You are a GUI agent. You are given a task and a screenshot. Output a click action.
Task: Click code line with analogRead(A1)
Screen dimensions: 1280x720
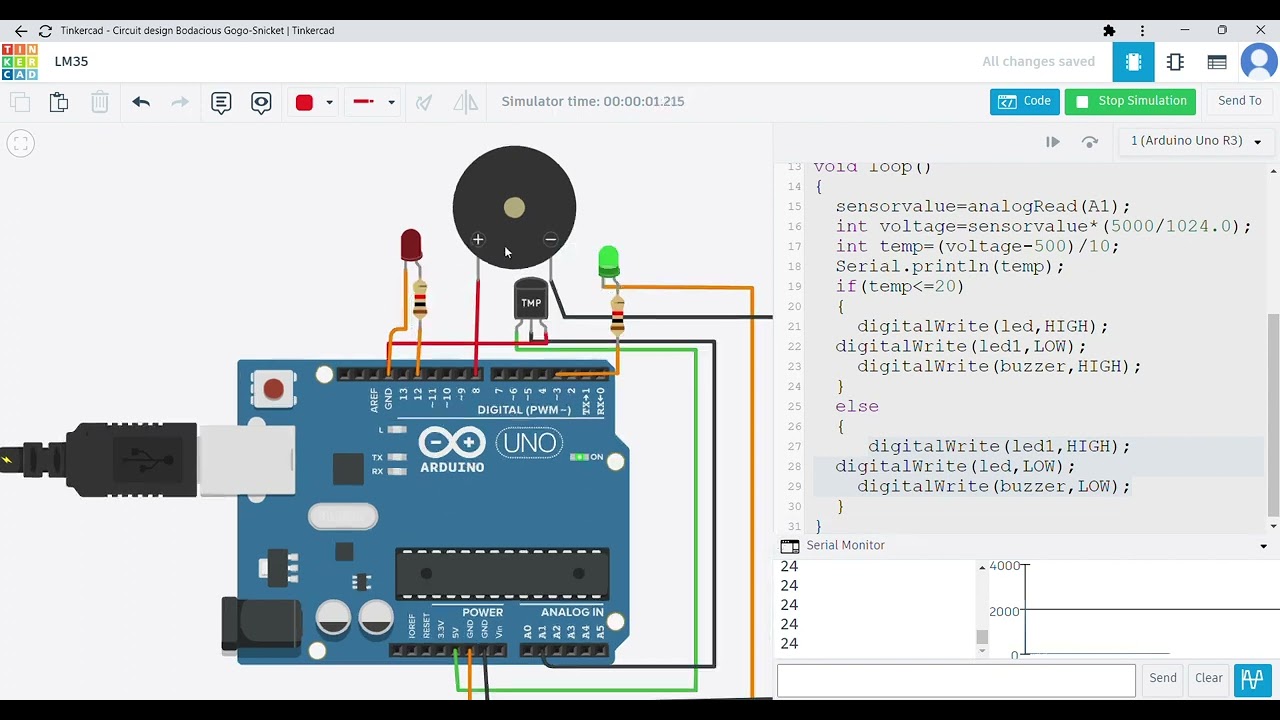(983, 206)
